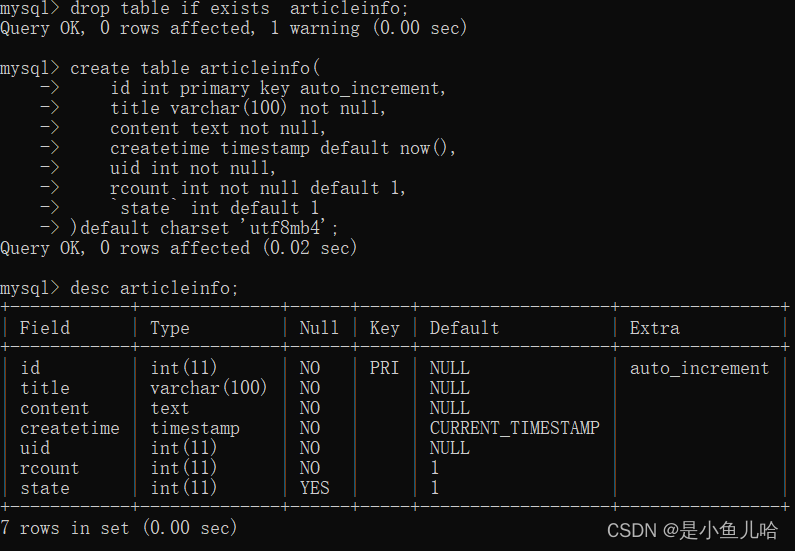Click the Extra column header

coord(655,328)
